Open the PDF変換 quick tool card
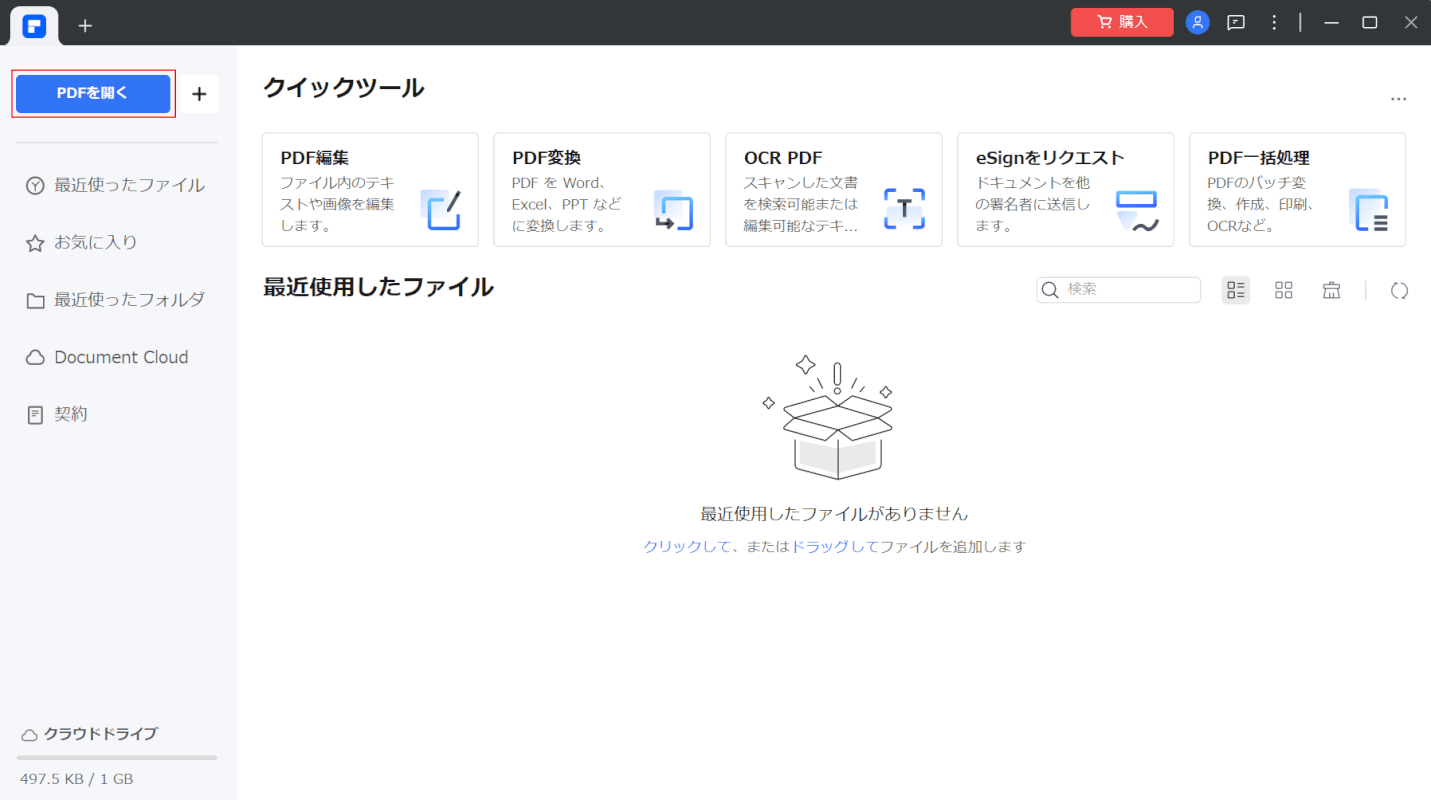This screenshot has height=800, width=1431. coord(602,190)
